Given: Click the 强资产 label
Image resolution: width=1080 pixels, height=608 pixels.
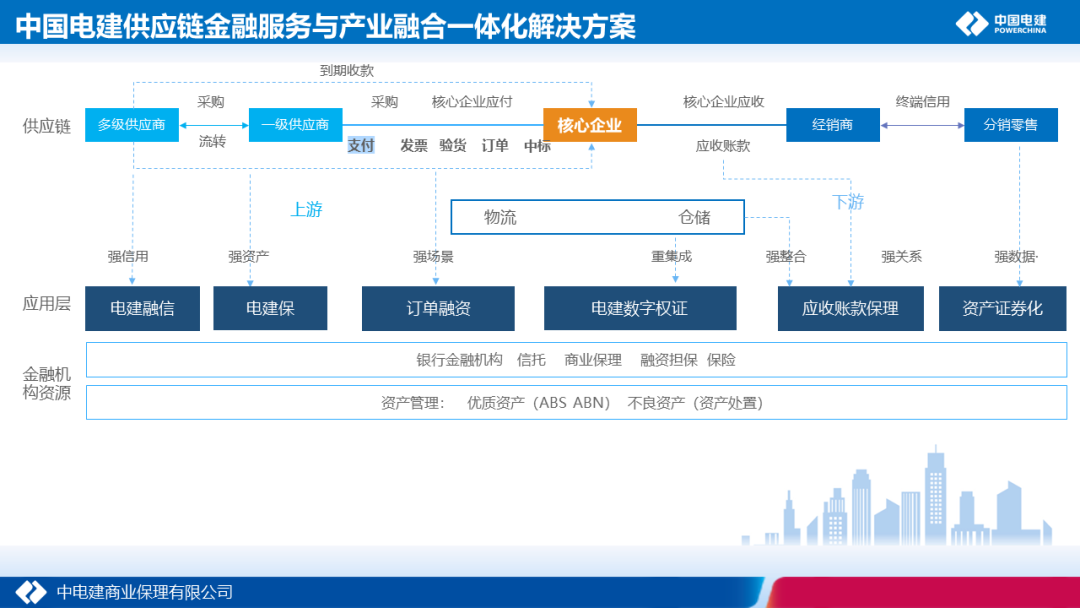Looking at the screenshot, I should pos(249,257).
